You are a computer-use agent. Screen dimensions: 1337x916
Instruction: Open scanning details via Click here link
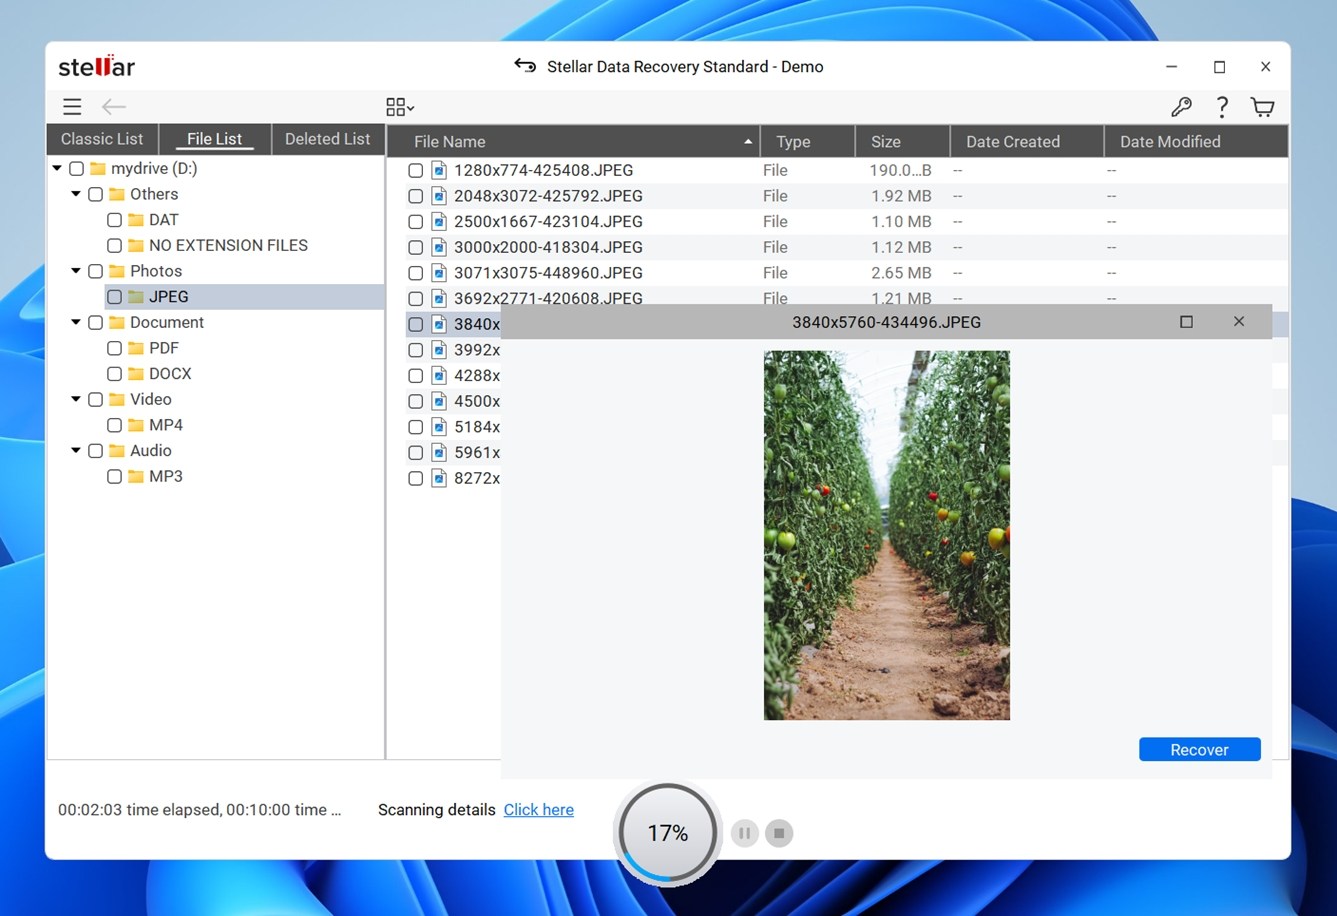click(538, 810)
